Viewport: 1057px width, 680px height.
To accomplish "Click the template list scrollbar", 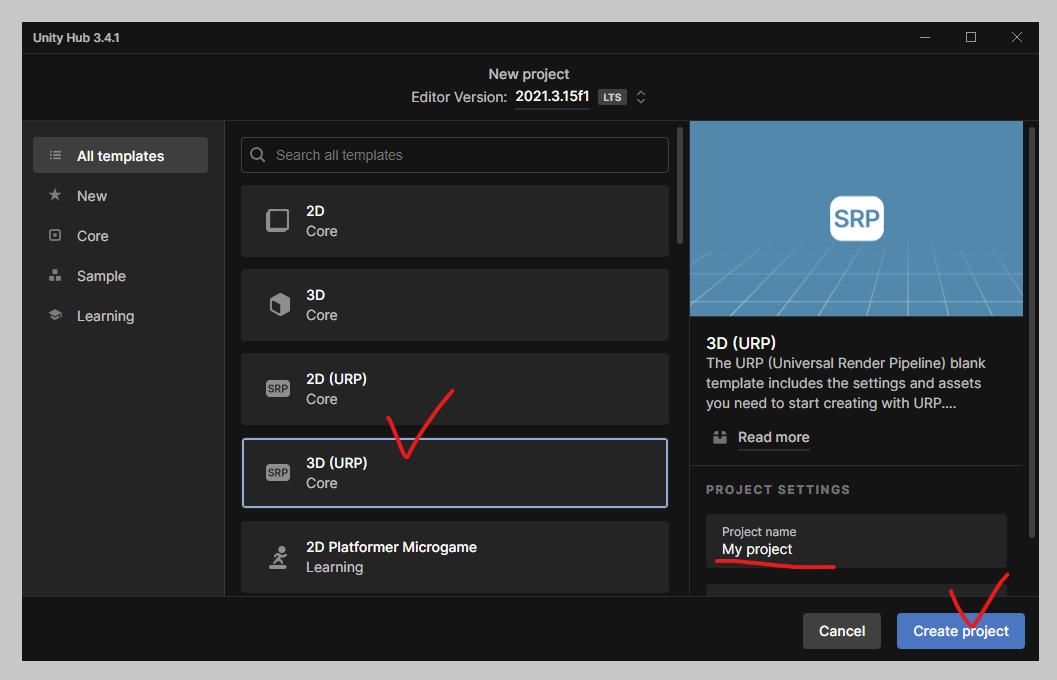I will point(680,185).
